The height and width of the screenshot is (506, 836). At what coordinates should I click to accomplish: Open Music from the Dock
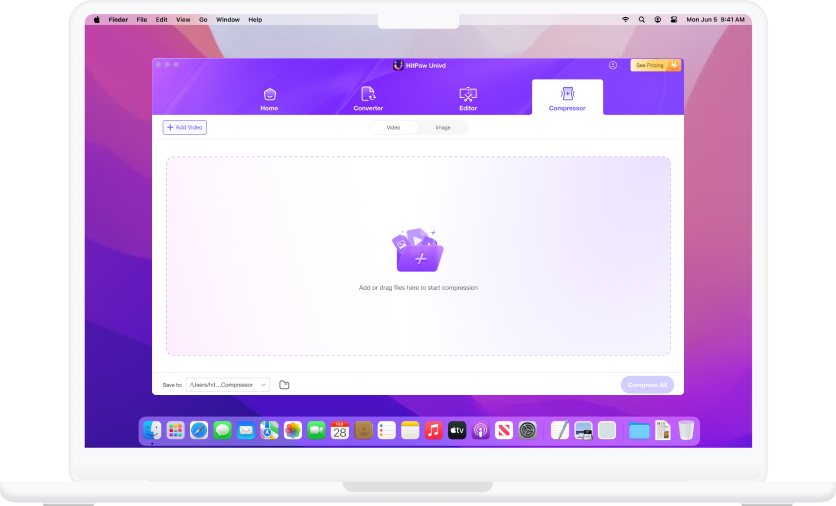433,430
